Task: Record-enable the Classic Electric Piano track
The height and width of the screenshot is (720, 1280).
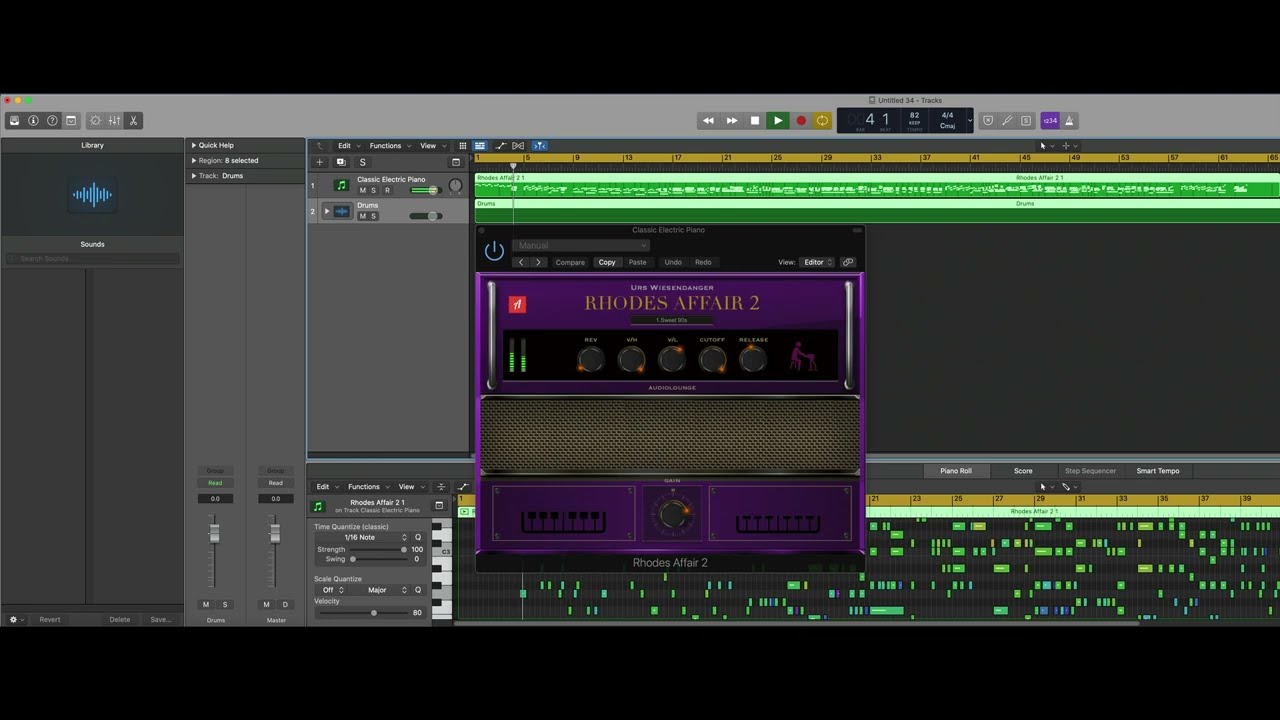Action: pos(387,190)
